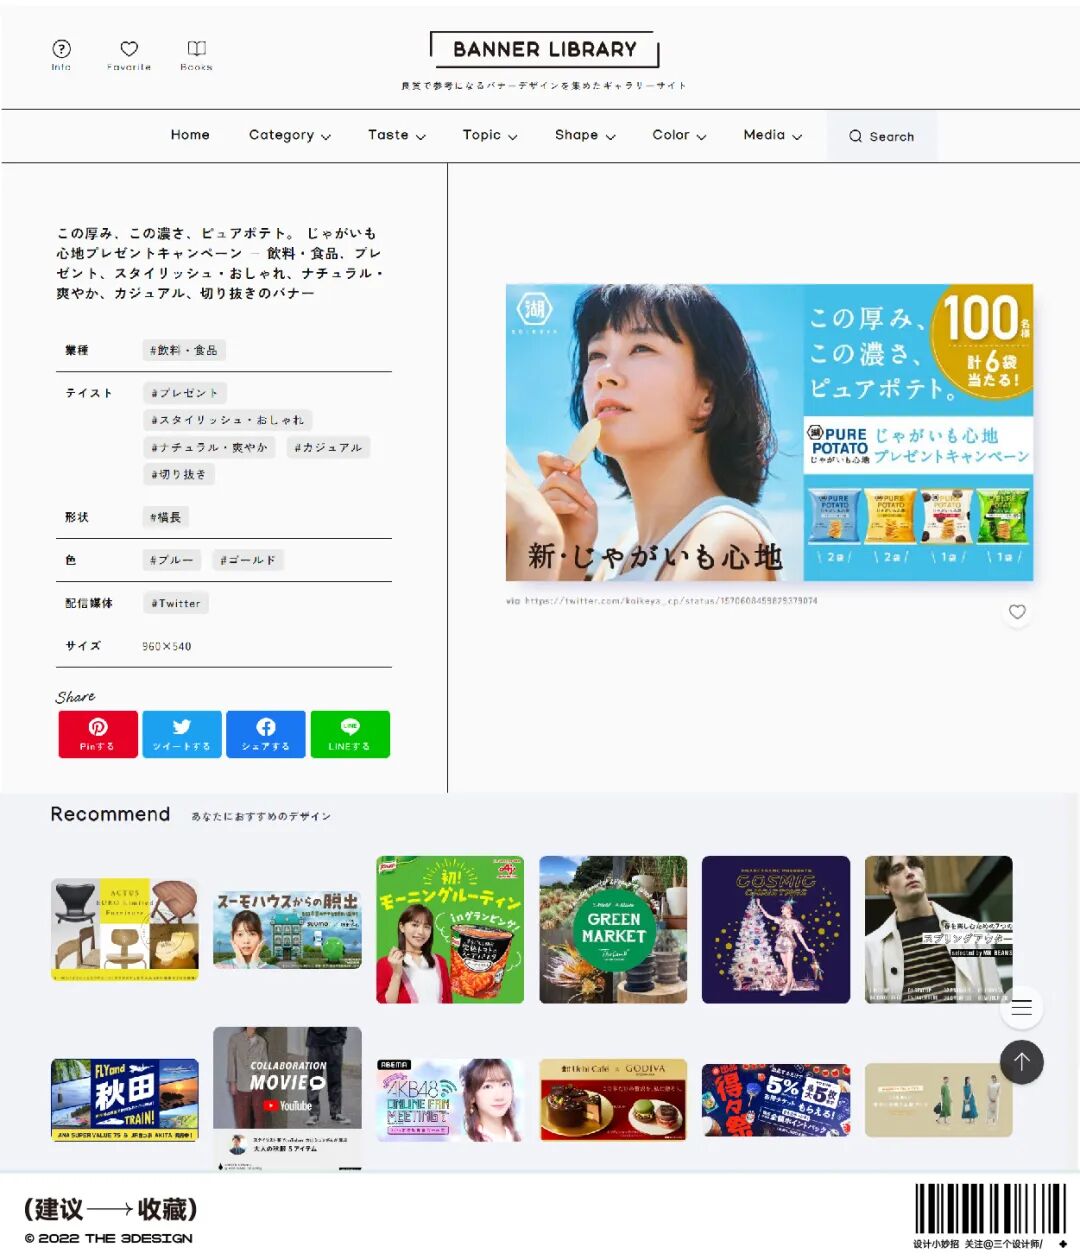The width and height of the screenshot is (1080, 1260).
Task: Open the 5% point-back sale banner thumbnail
Action: tap(776, 1100)
